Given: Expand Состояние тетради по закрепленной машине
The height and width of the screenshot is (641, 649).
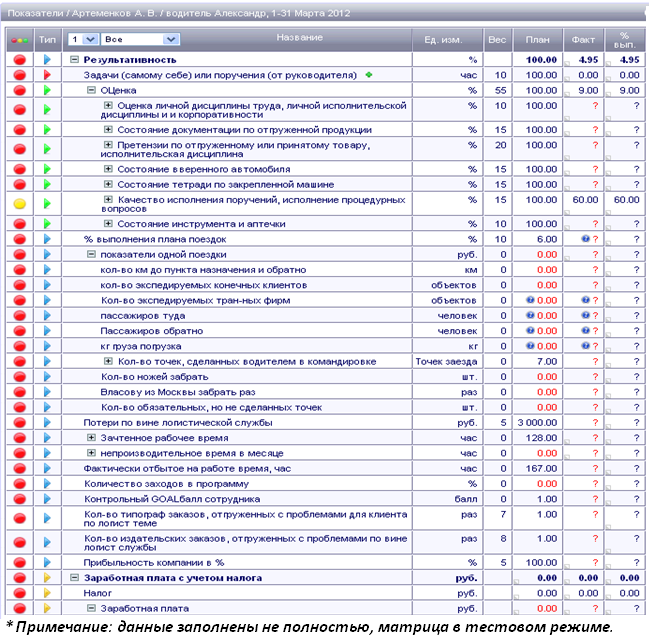Looking at the screenshot, I should [108, 184].
